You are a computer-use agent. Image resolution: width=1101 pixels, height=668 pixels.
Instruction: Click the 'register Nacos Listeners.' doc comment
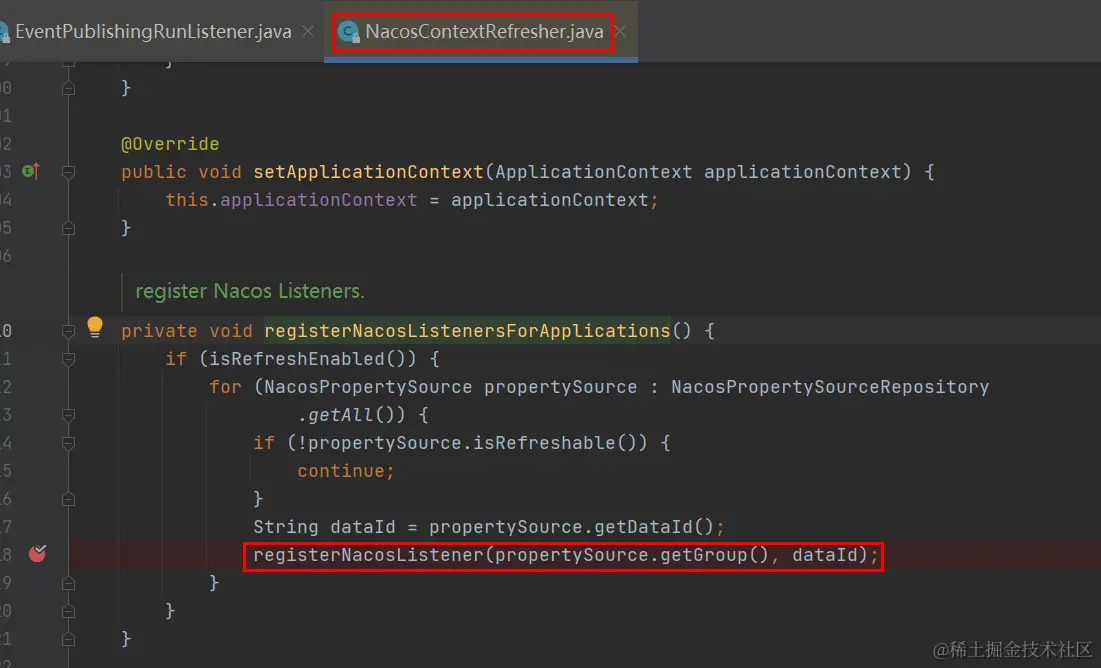[x=250, y=291]
